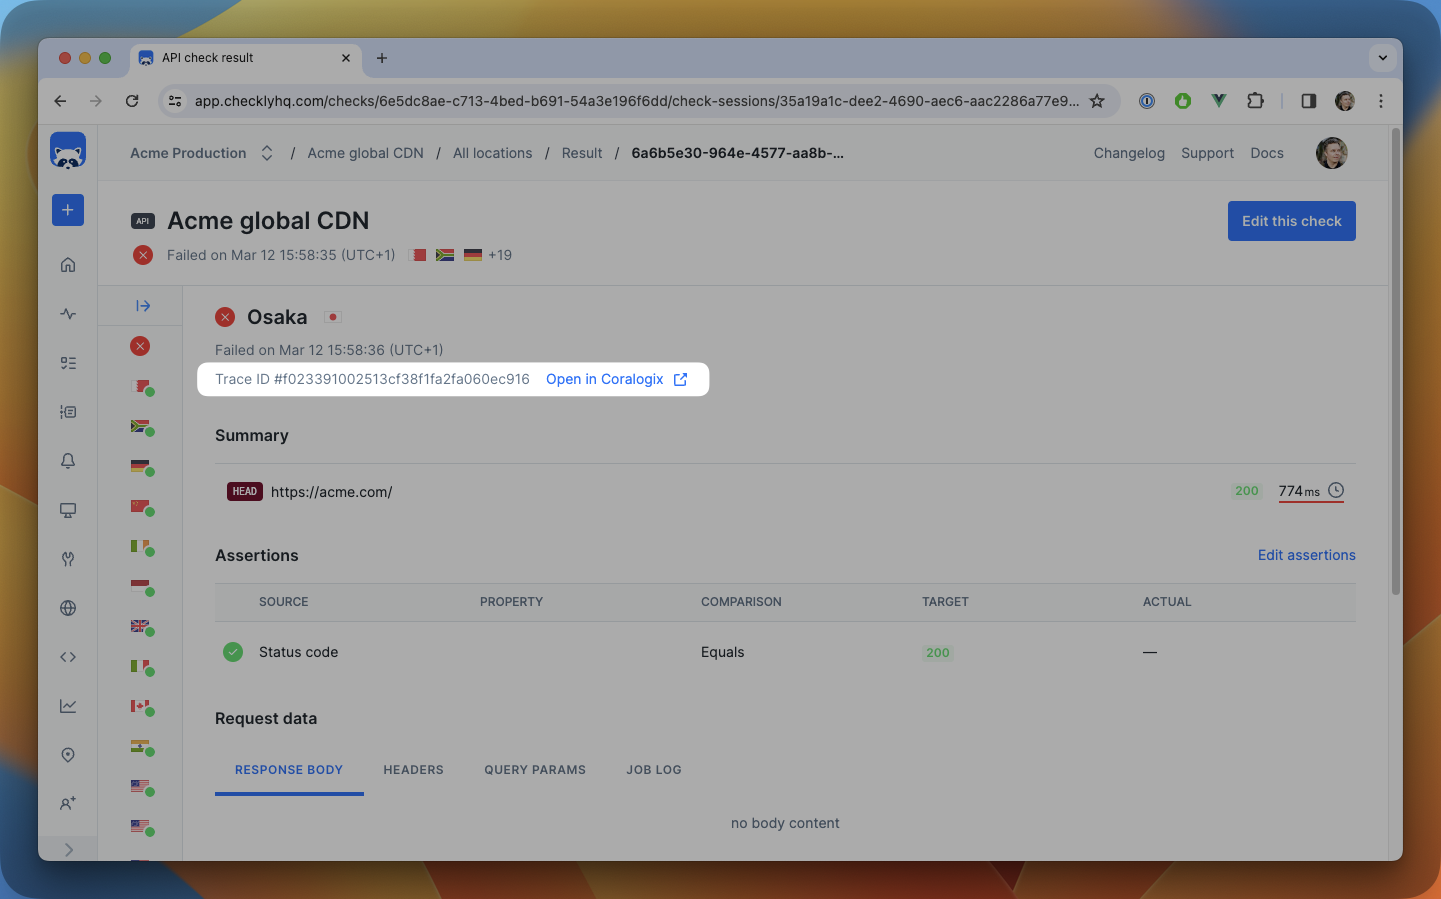The height and width of the screenshot is (899, 1441).
Task: Open the checks list sidebar icon
Action: (x=68, y=363)
